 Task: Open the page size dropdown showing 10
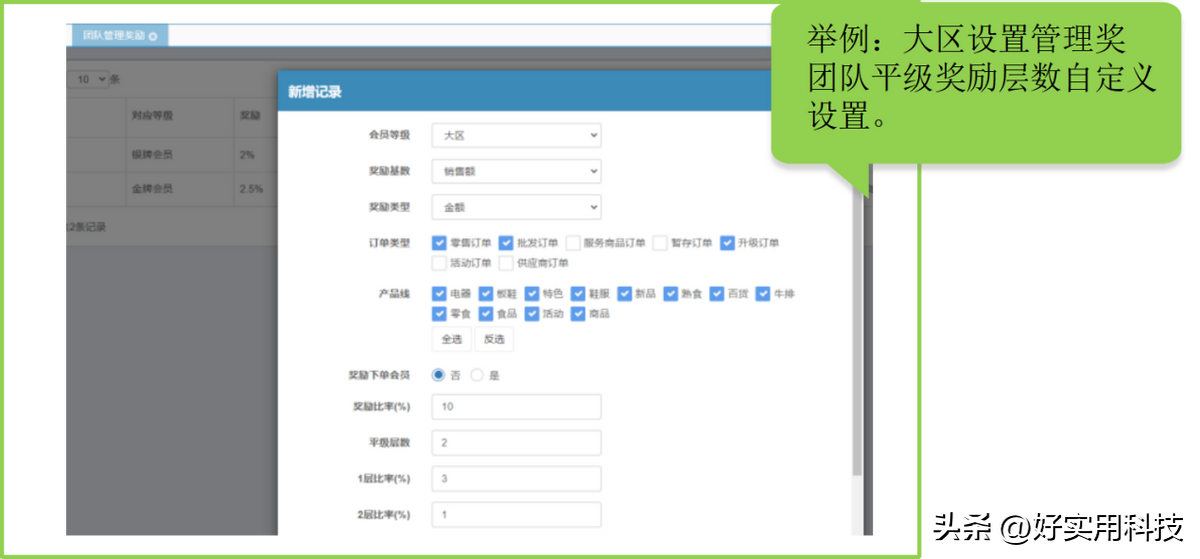[x=90, y=79]
